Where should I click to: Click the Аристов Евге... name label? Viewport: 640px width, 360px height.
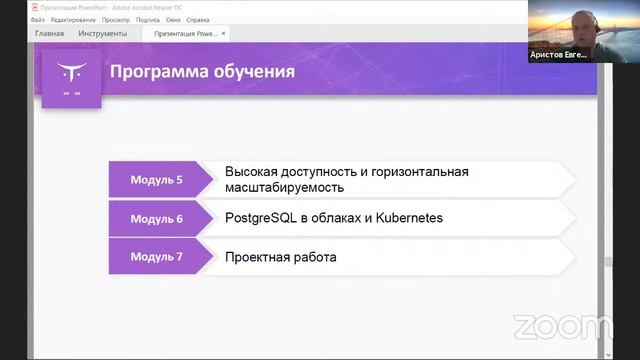[x=558, y=55]
